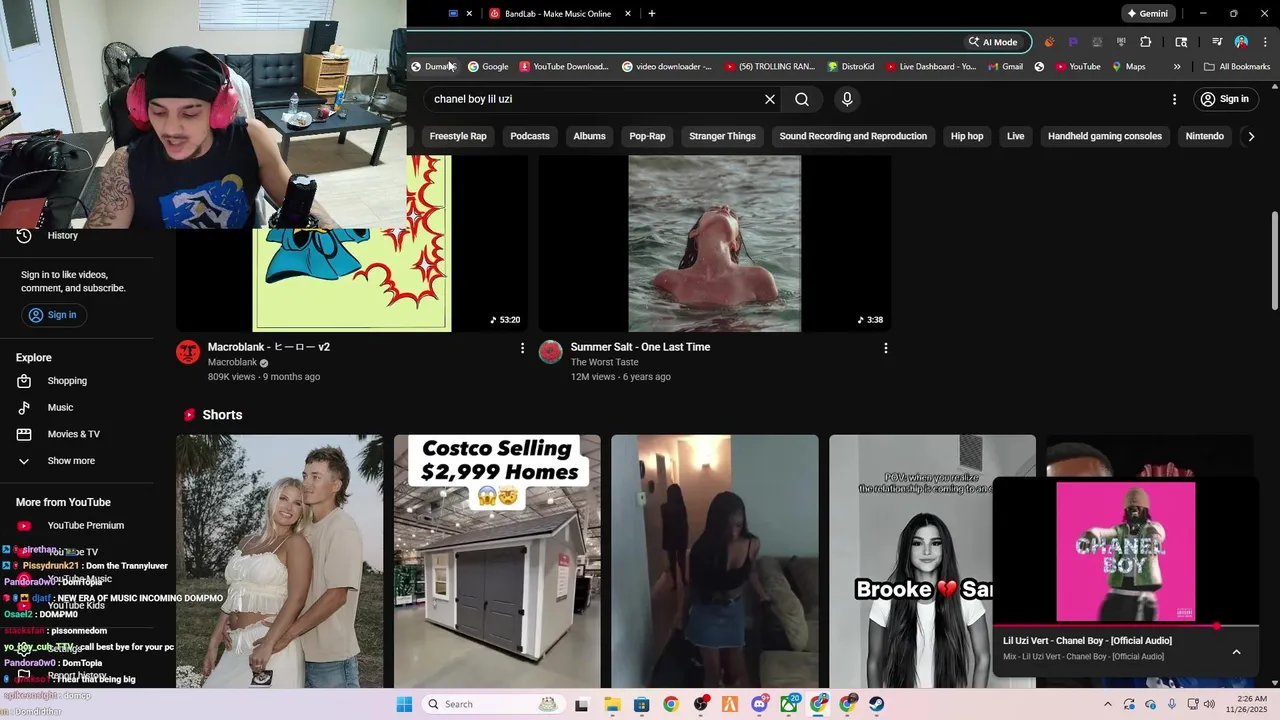Image resolution: width=1280 pixels, height=720 pixels.
Task: Open the Chrome profile avatar
Action: (1241, 42)
